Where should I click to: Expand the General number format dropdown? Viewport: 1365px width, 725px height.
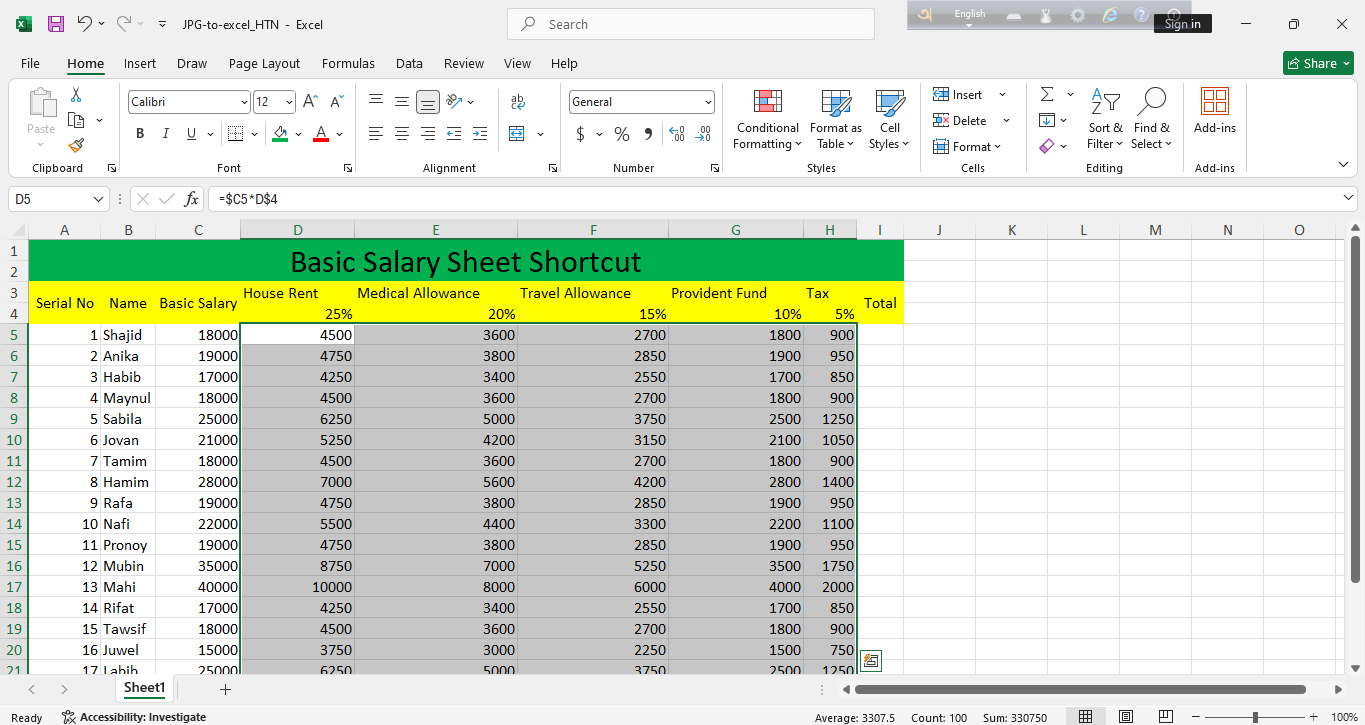pyautogui.click(x=708, y=102)
